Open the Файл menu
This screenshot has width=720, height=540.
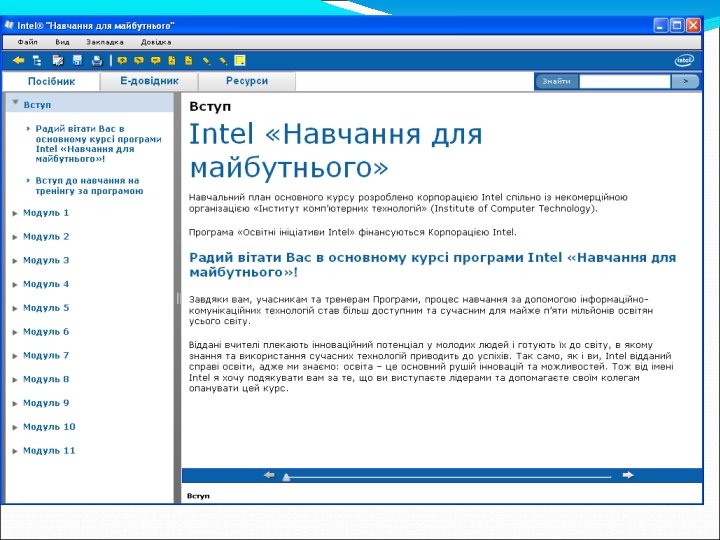[x=28, y=42]
